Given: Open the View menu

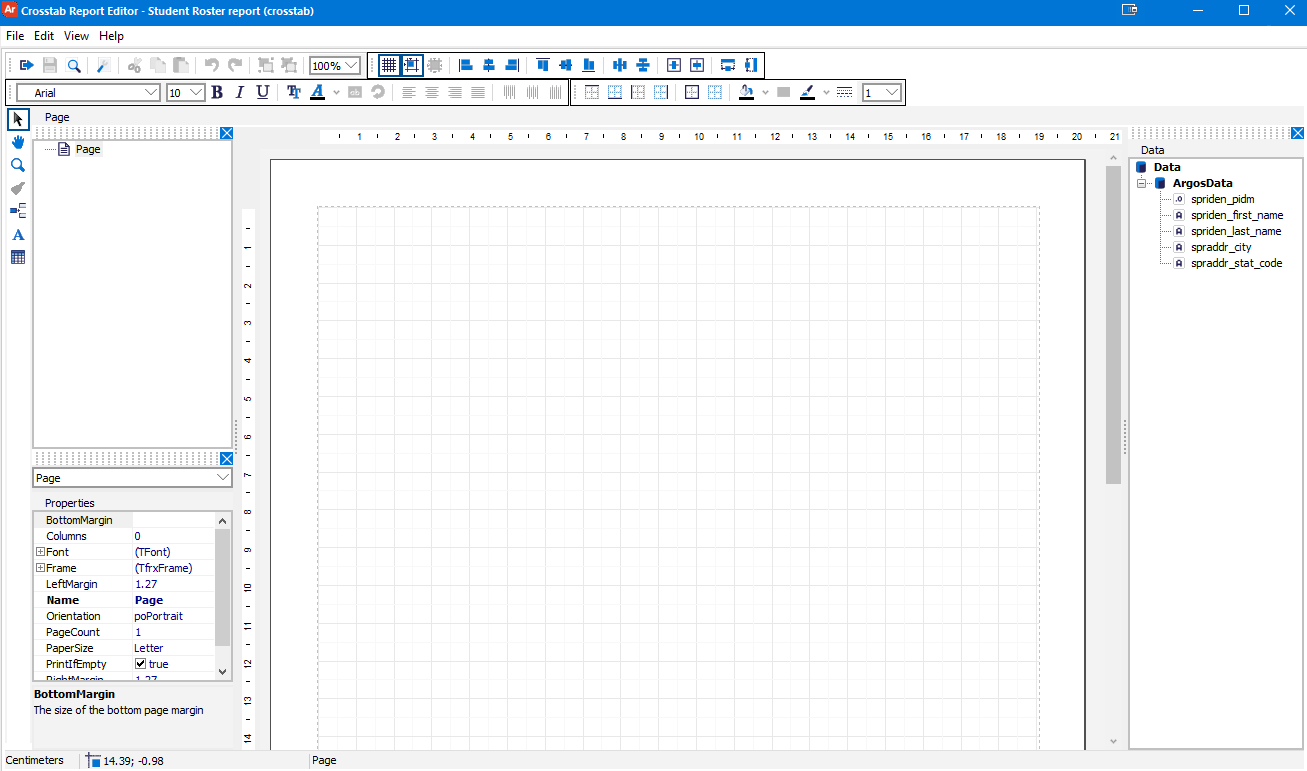Looking at the screenshot, I should 76,35.
